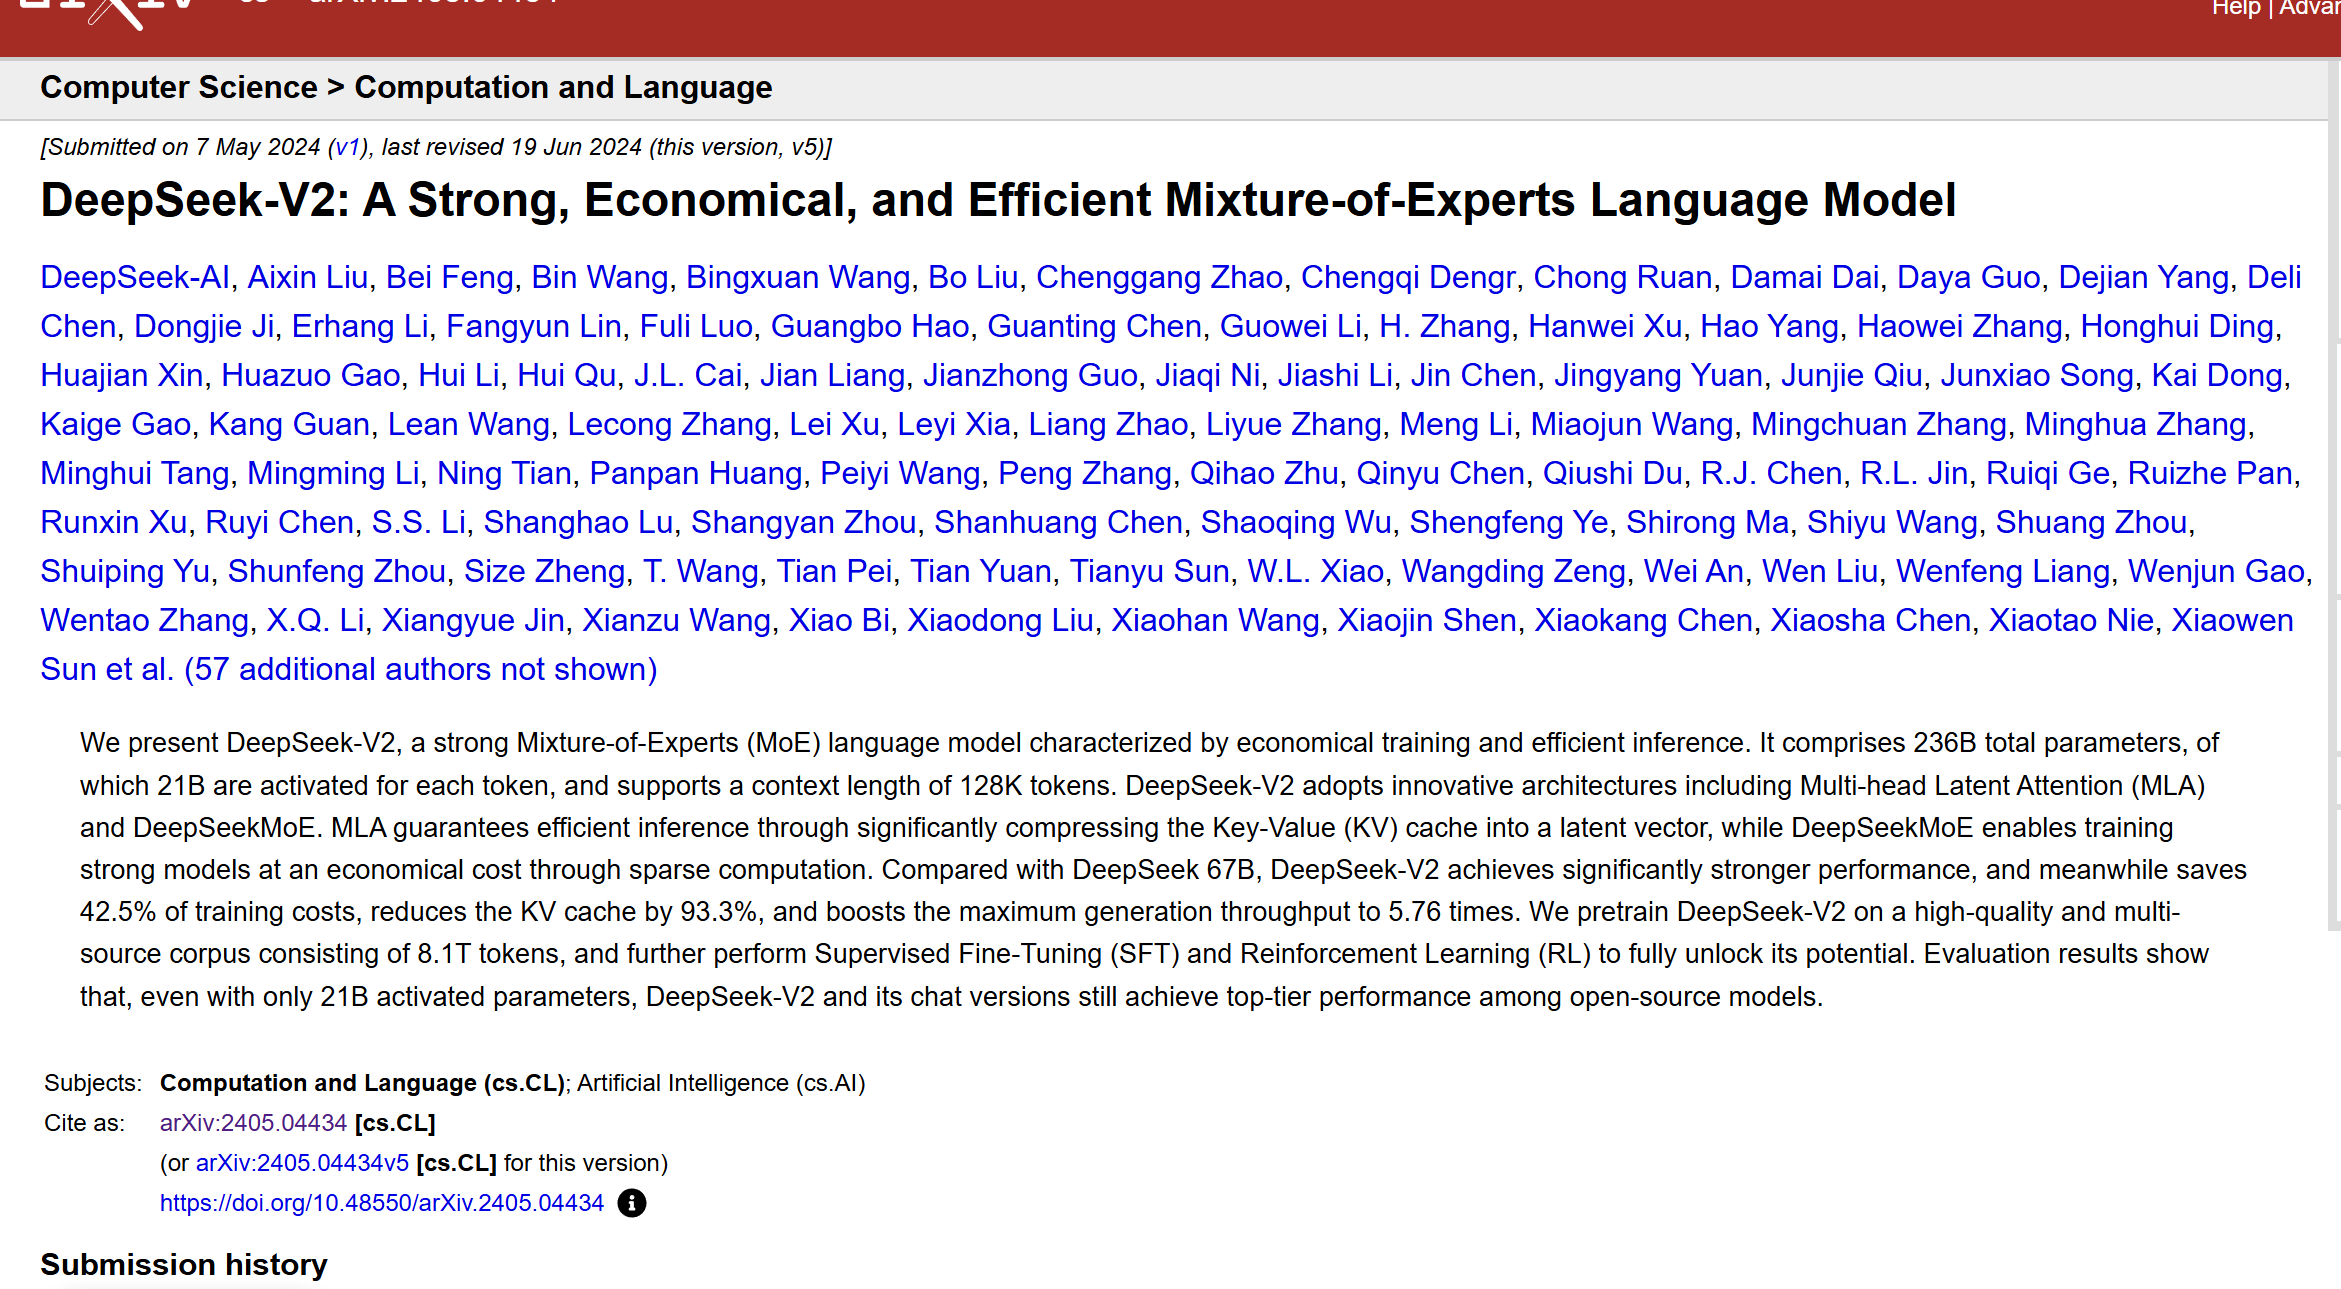This screenshot has height=1289, width=2341.
Task: Open author Daya Guo link
Action: 1968,277
